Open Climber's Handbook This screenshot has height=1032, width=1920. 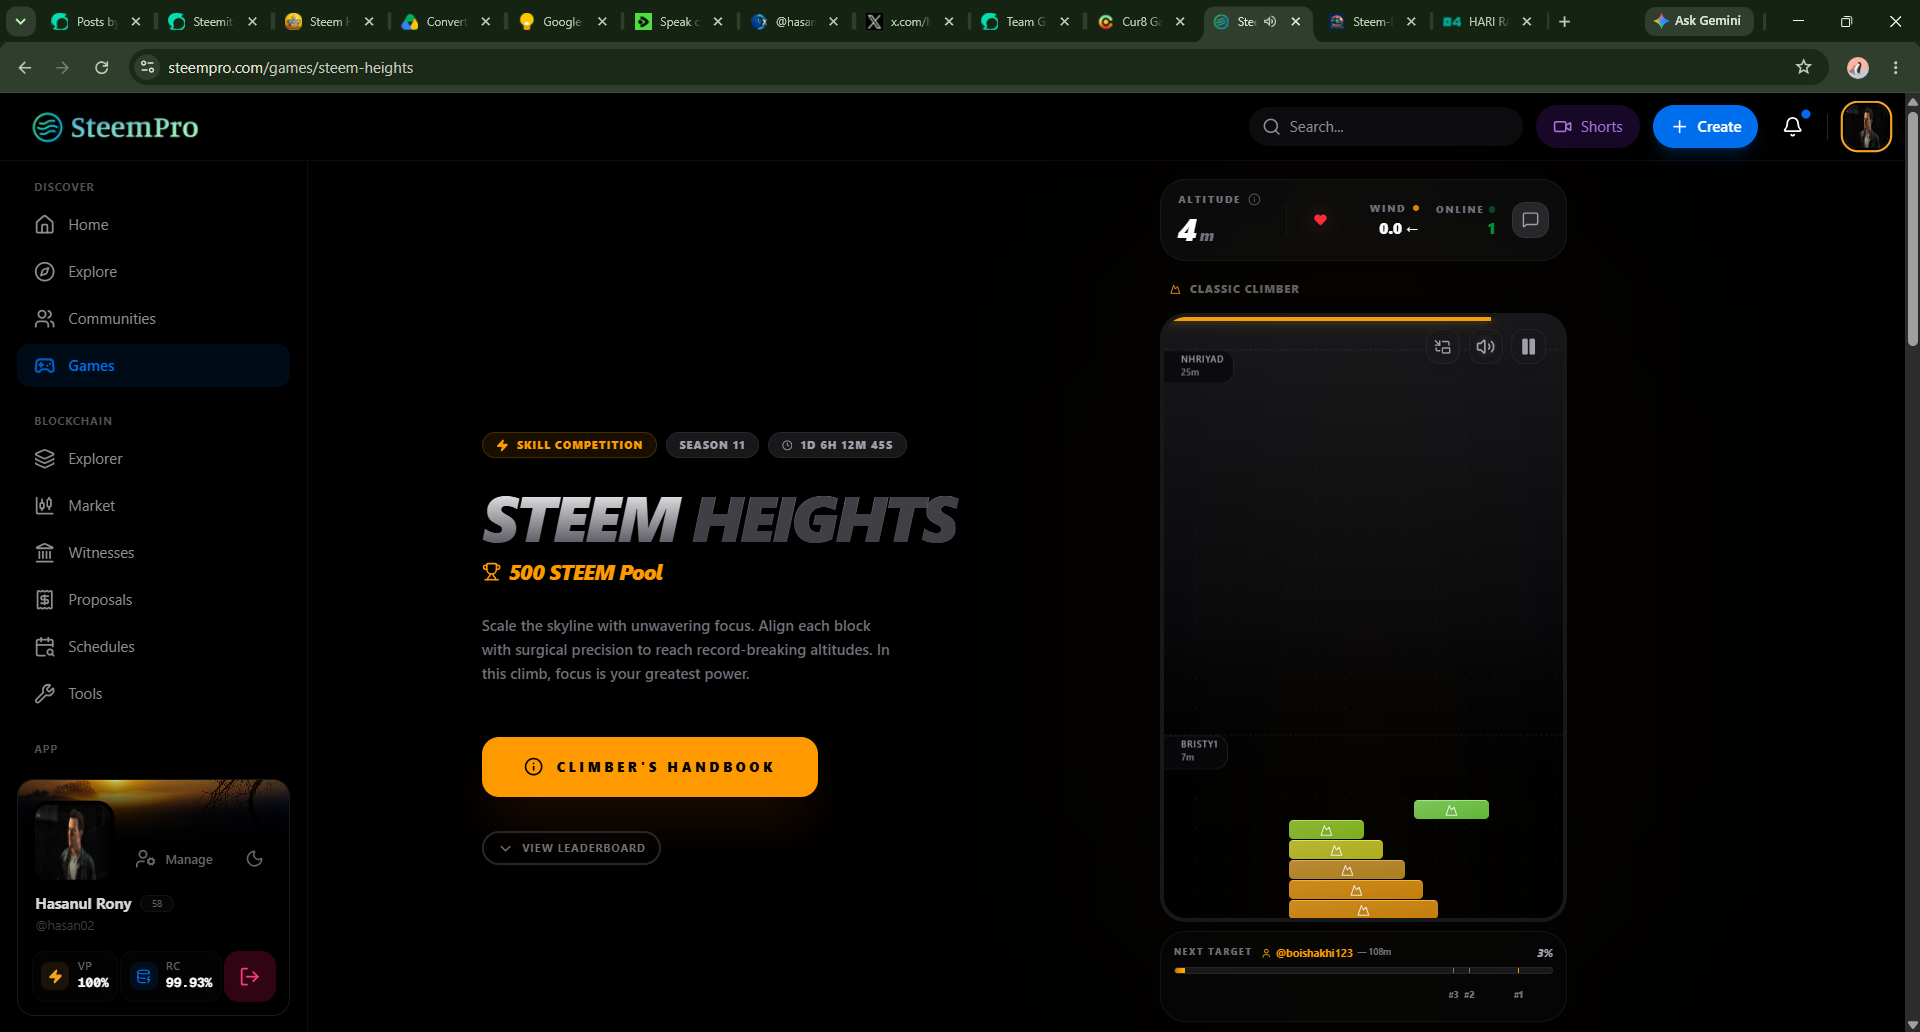pos(650,767)
